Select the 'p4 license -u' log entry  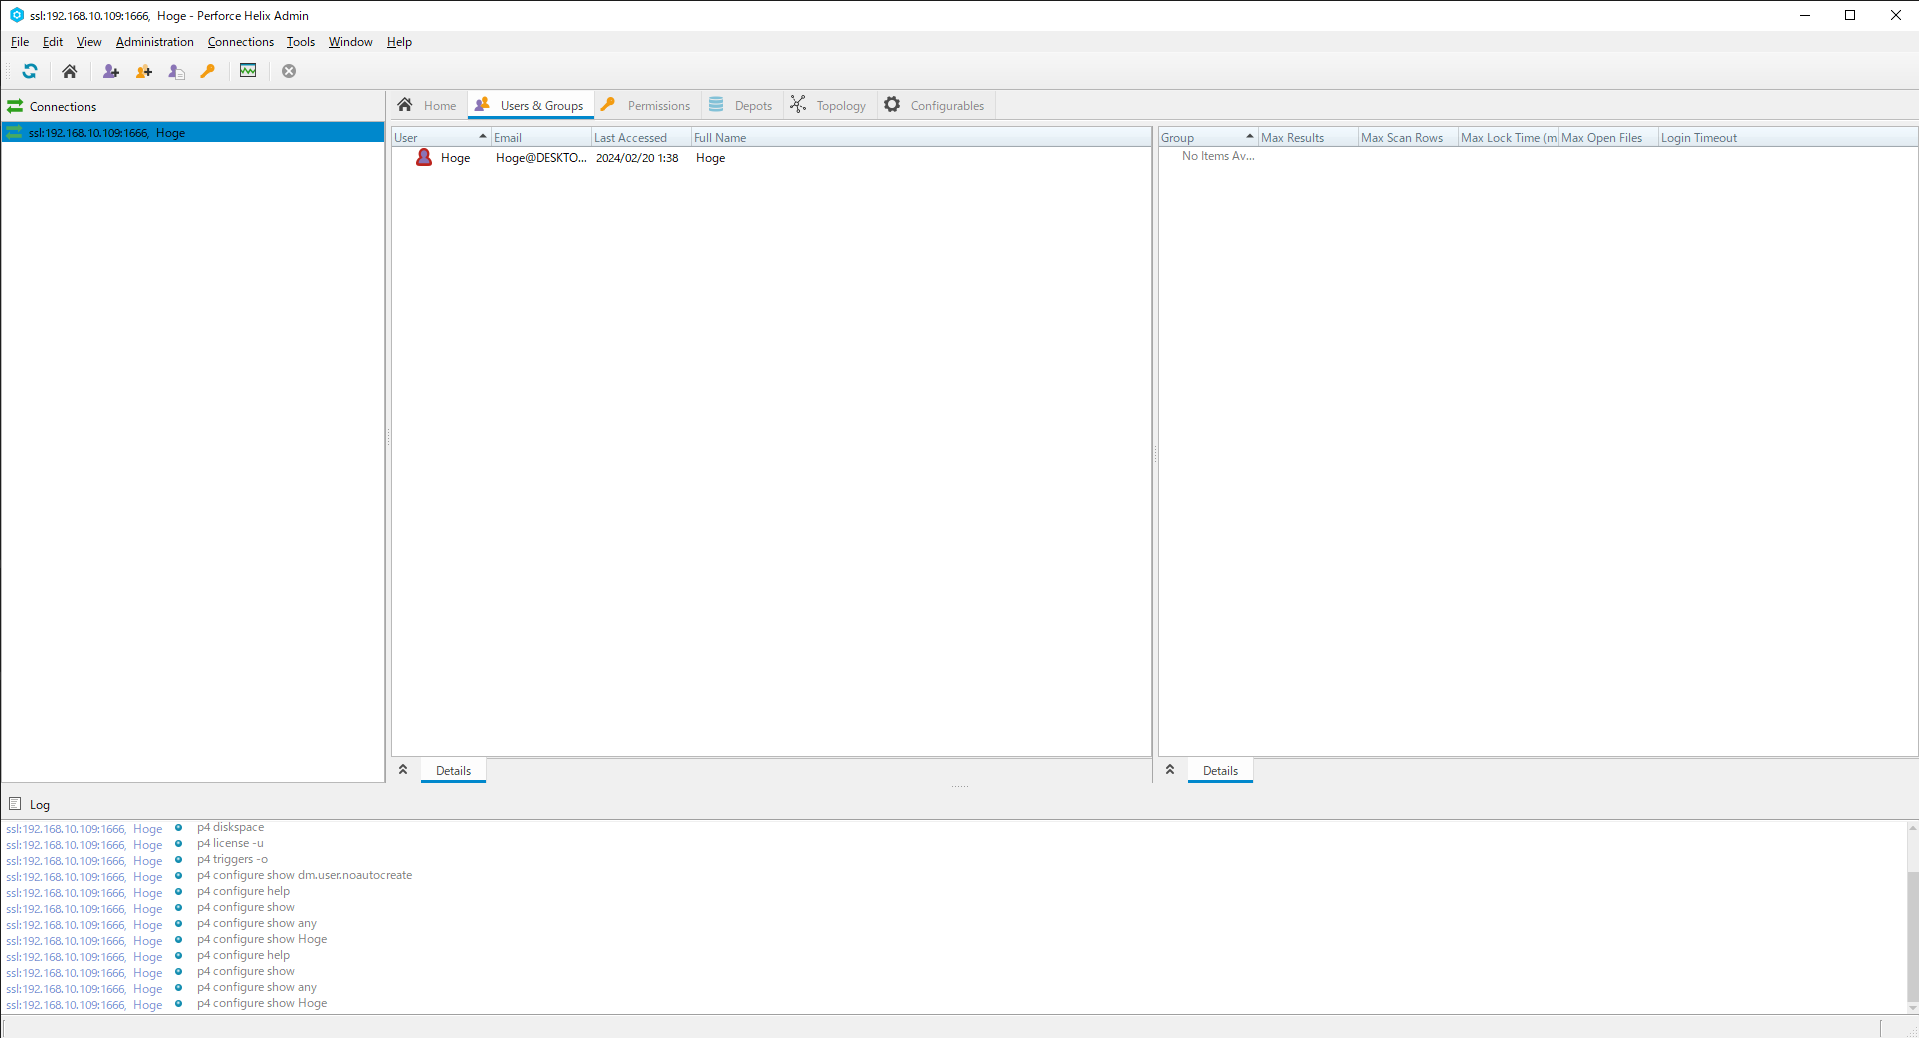[x=231, y=843]
